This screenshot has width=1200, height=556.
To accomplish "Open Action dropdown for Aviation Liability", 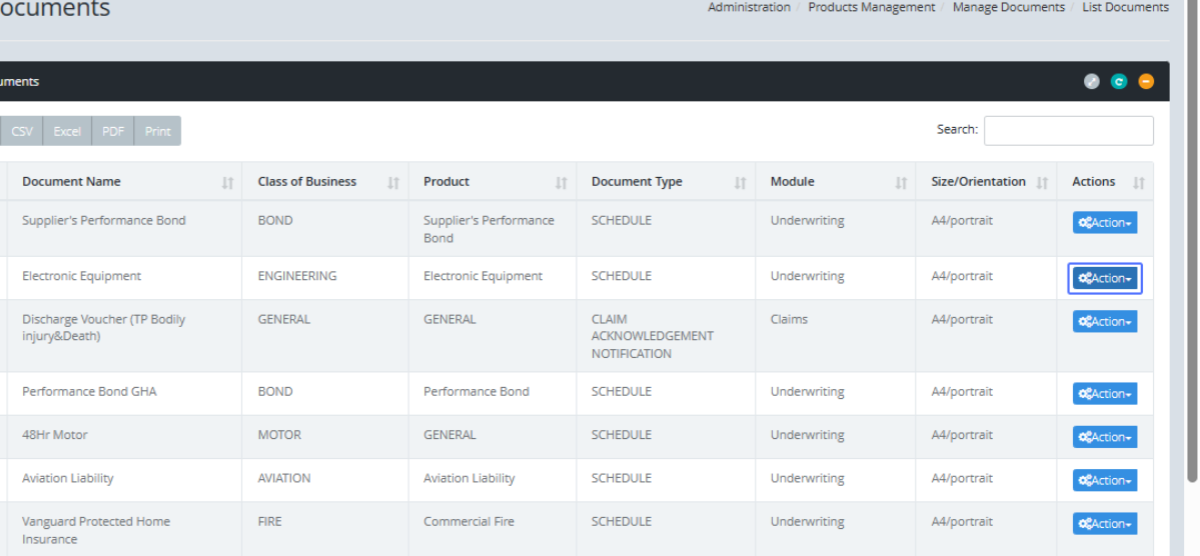I will [1104, 481].
